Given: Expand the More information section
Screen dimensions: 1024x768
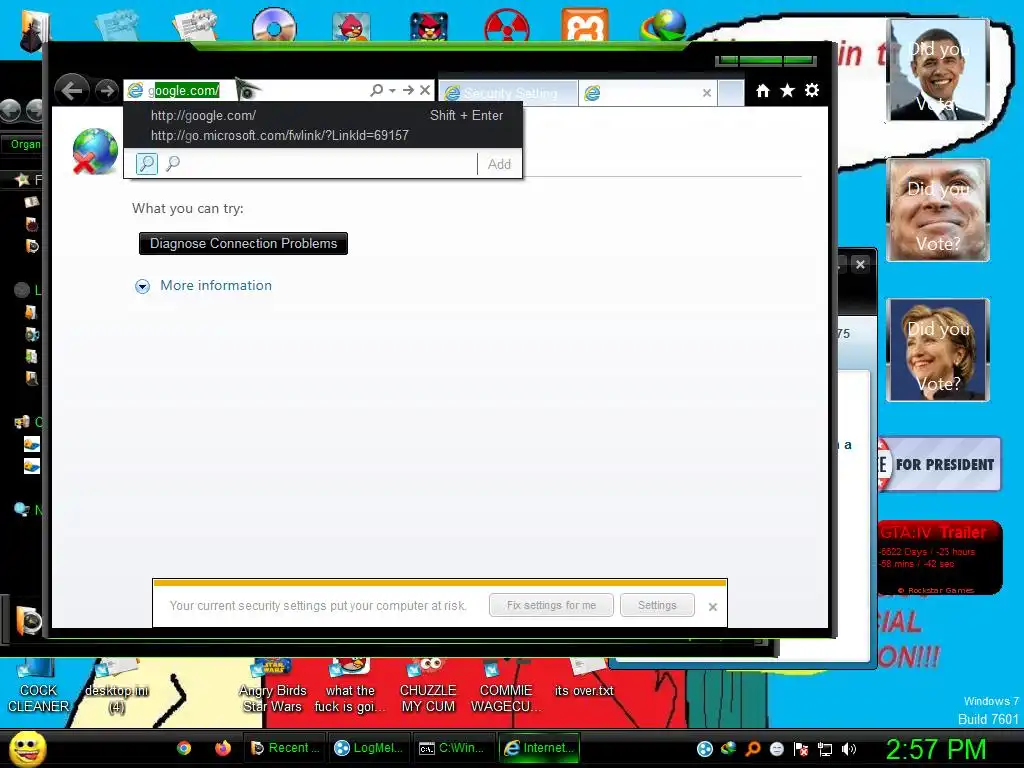Looking at the screenshot, I should click(142, 286).
